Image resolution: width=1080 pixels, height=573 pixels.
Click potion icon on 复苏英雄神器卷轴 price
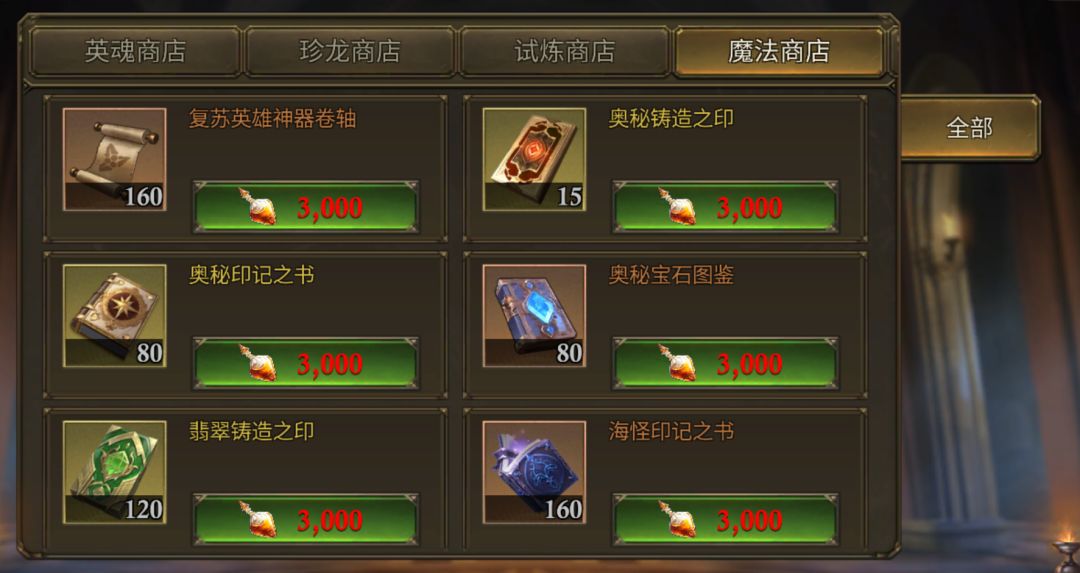point(258,207)
